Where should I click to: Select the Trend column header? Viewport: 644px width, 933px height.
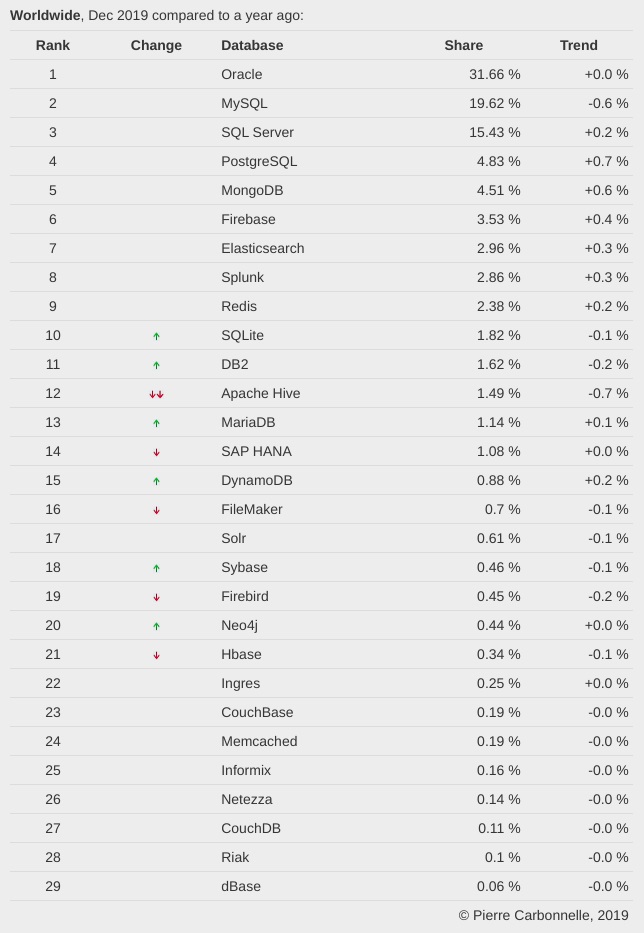(x=578, y=45)
